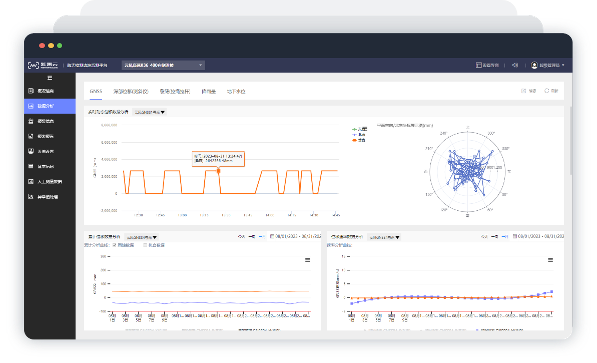This screenshot has width=597, height=363.
Task: Collapse the sidebar using the hamburger icon
Action: tap(49, 78)
